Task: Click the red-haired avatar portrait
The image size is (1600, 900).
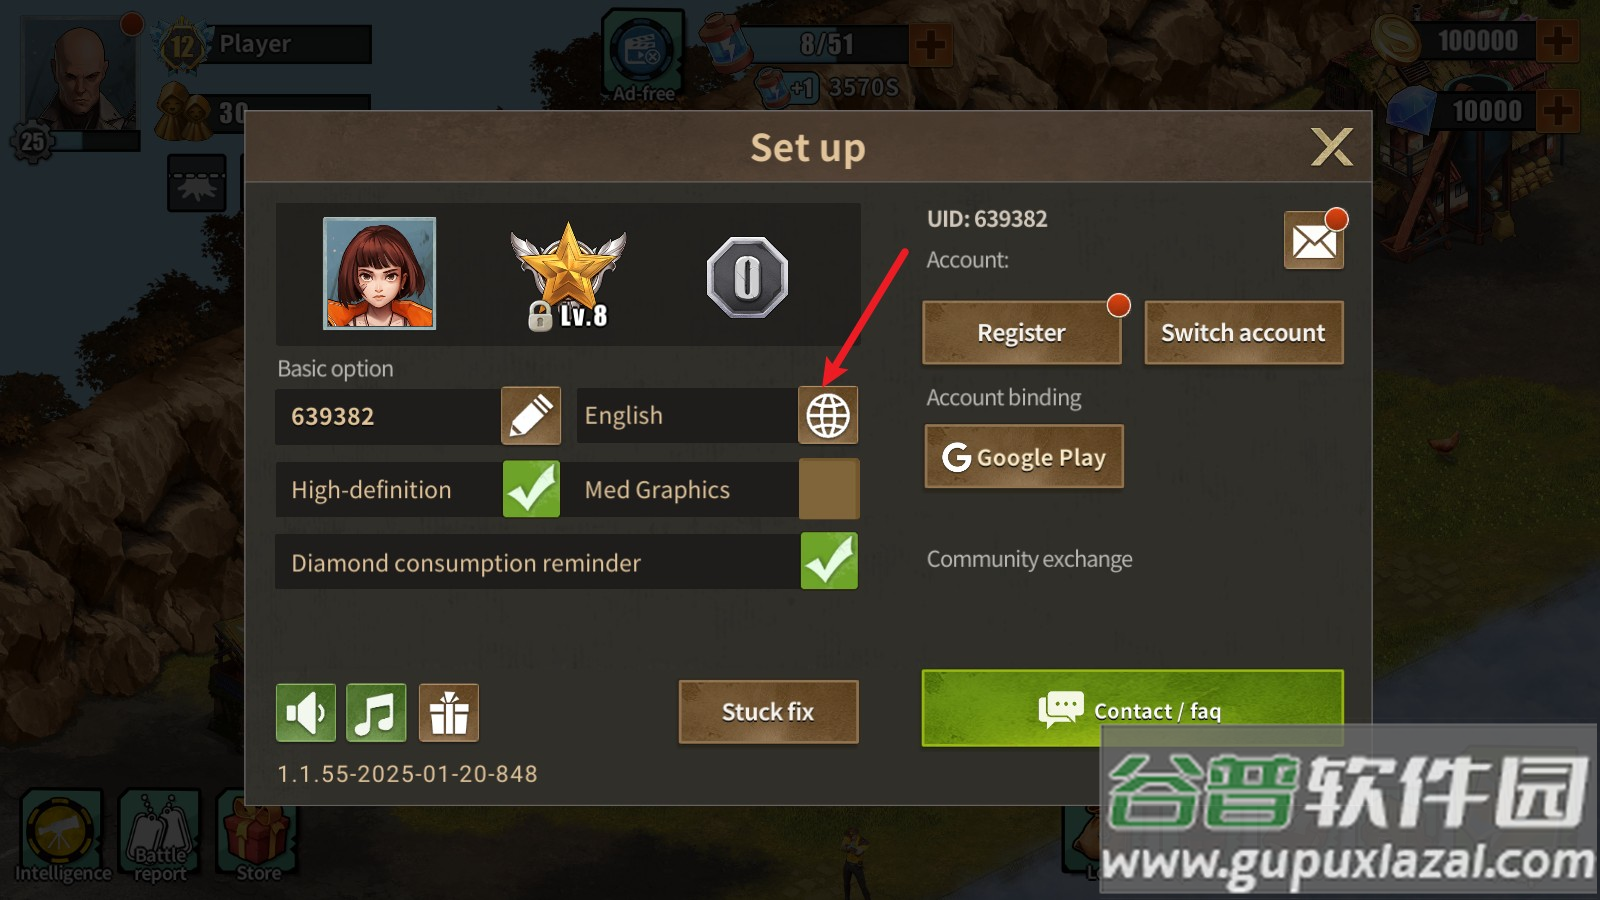Action: [x=379, y=273]
